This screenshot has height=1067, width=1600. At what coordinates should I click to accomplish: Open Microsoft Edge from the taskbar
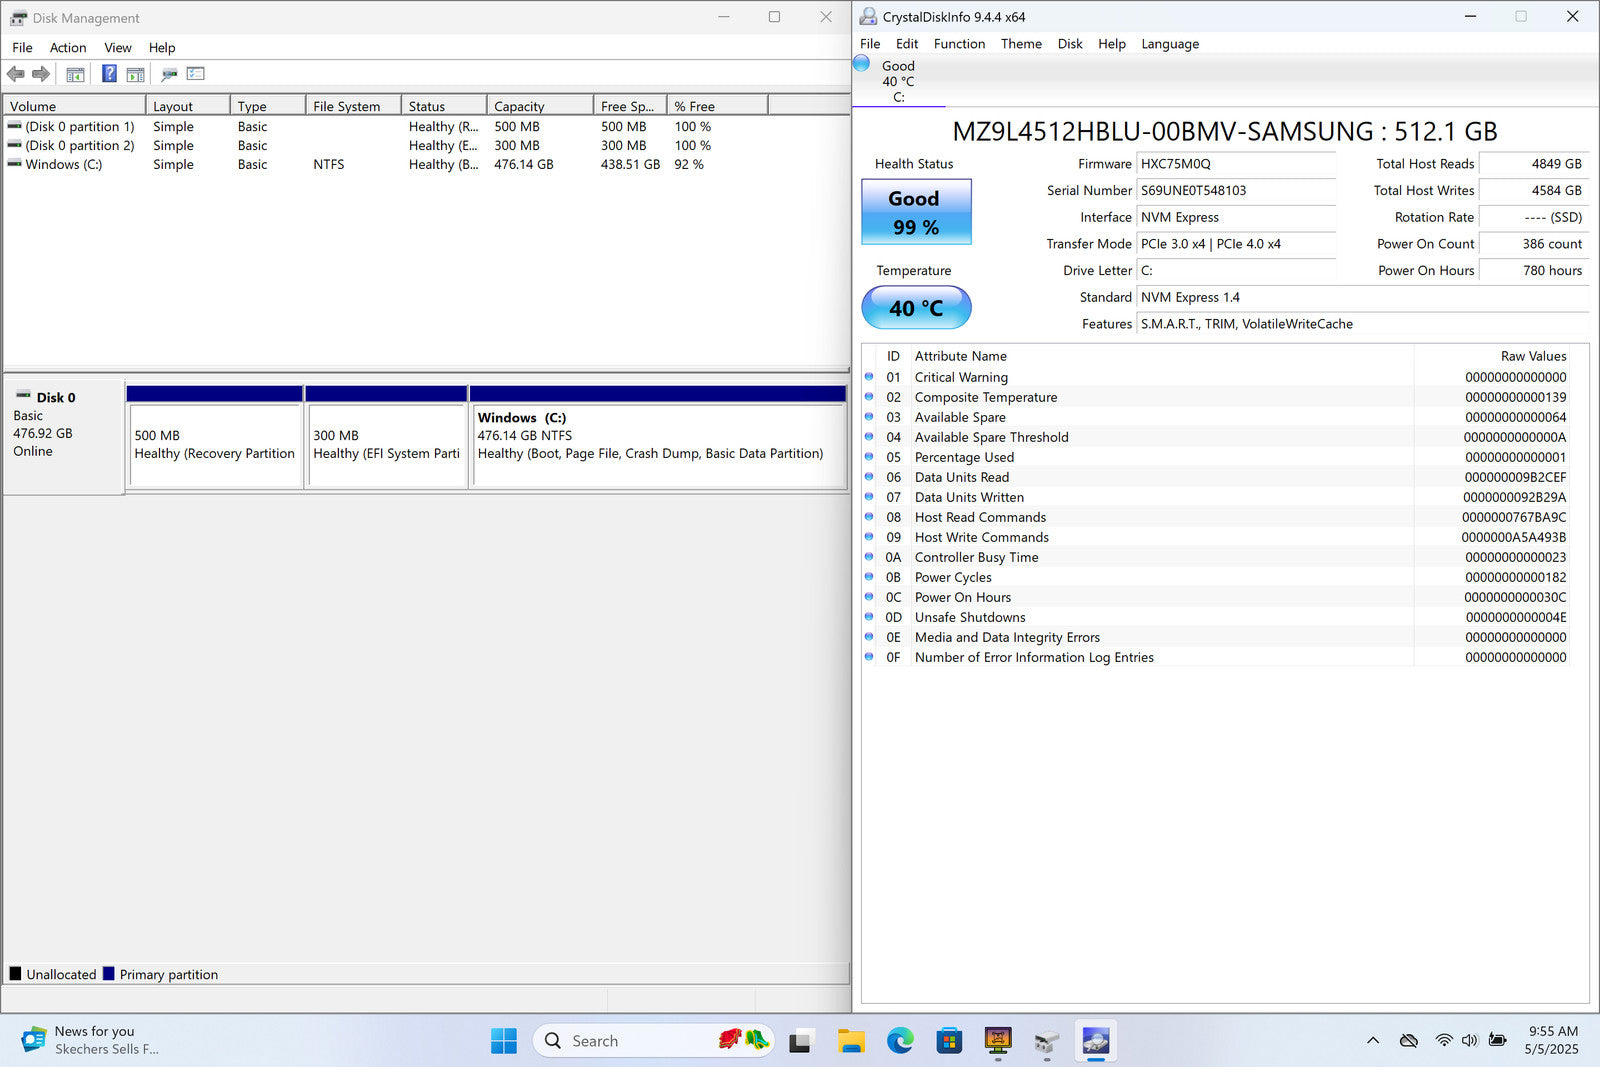900,1041
